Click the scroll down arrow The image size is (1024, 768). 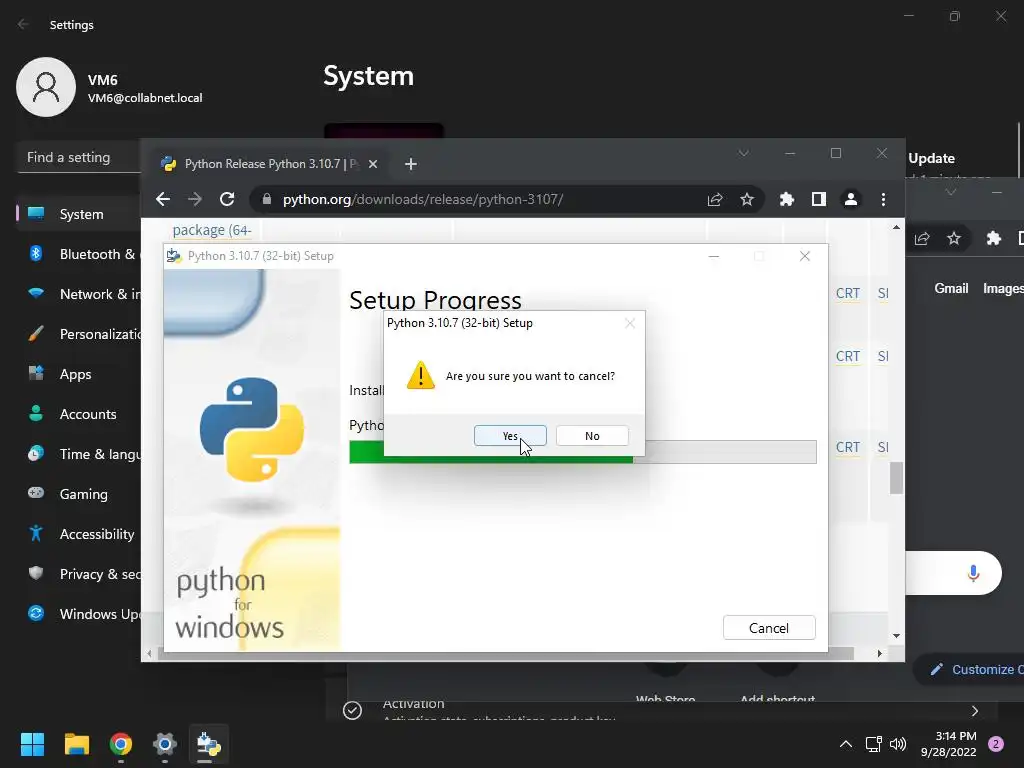click(896, 635)
